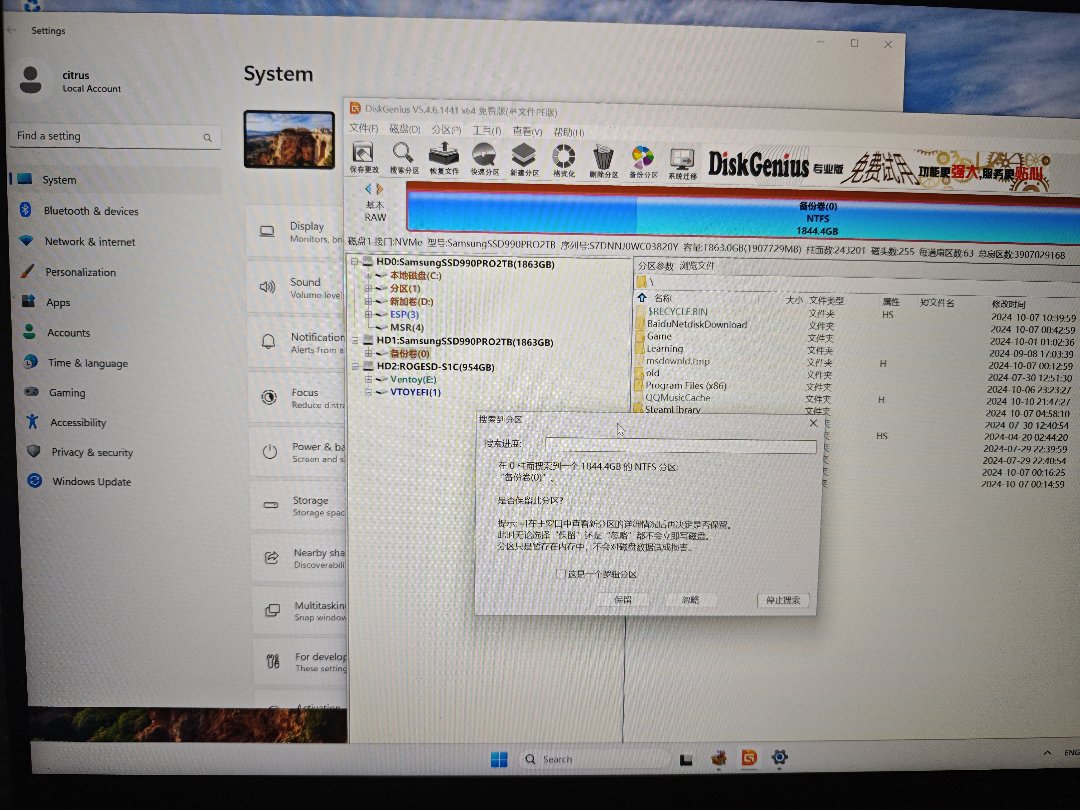Image resolution: width=1080 pixels, height=810 pixels.
Task: Go to the next disk with right arrow
Action: coord(379,189)
